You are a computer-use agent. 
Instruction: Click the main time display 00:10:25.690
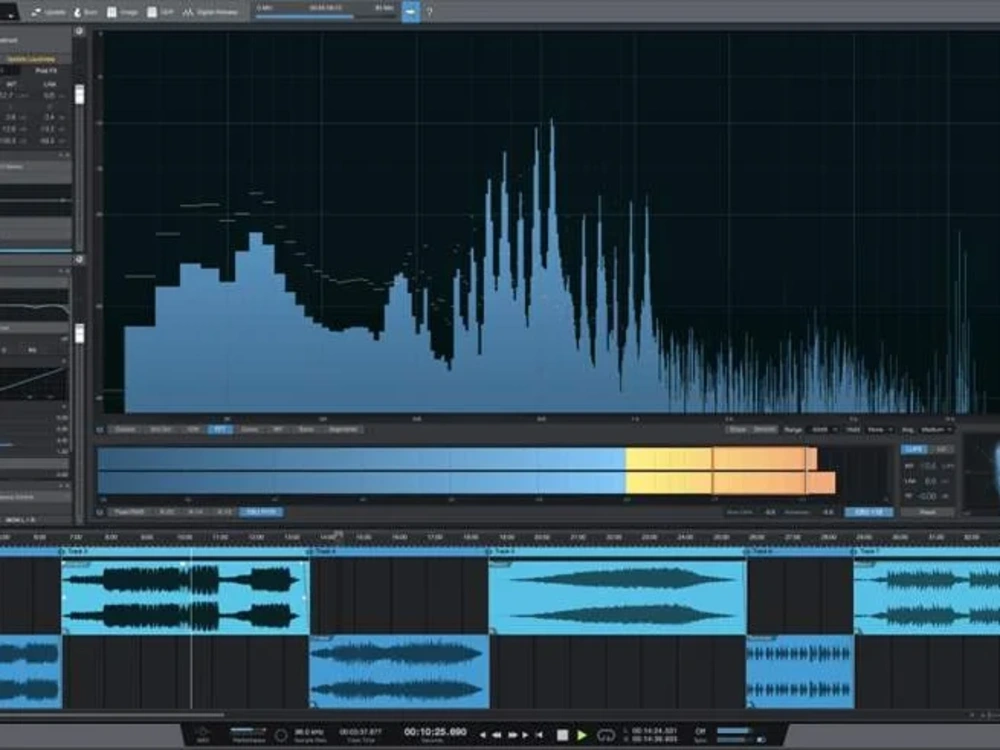[x=435, y=732]
